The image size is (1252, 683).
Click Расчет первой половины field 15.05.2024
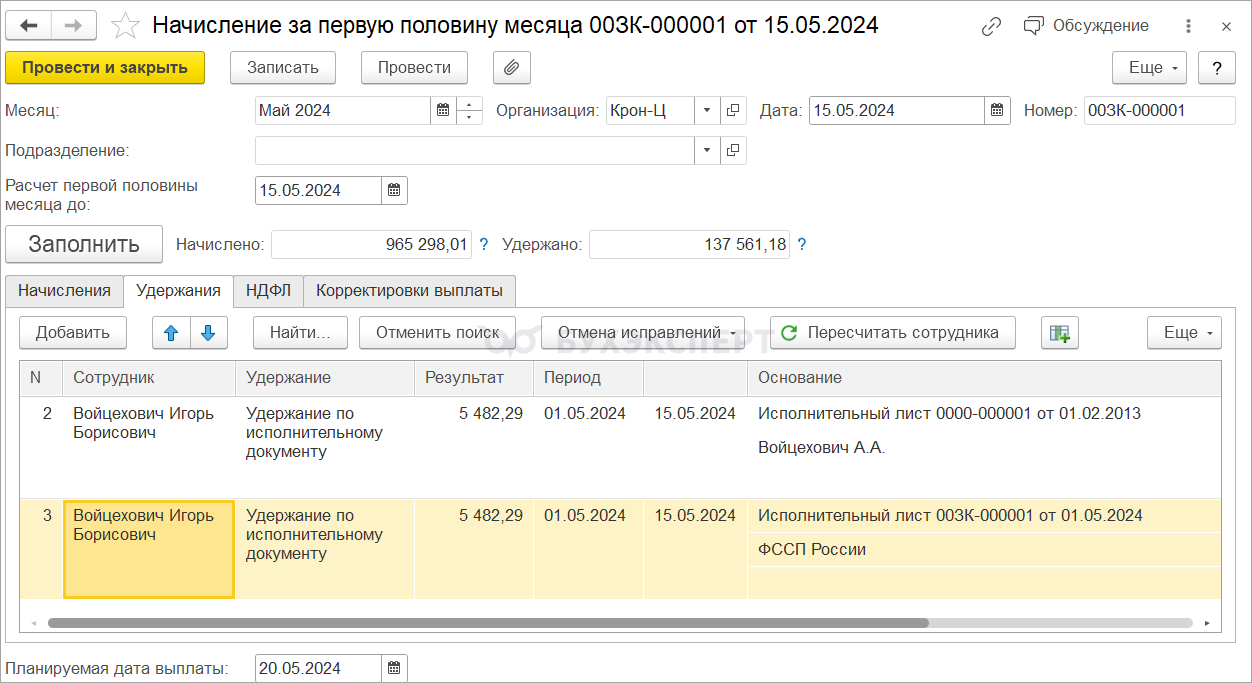[x=318, y=190]
